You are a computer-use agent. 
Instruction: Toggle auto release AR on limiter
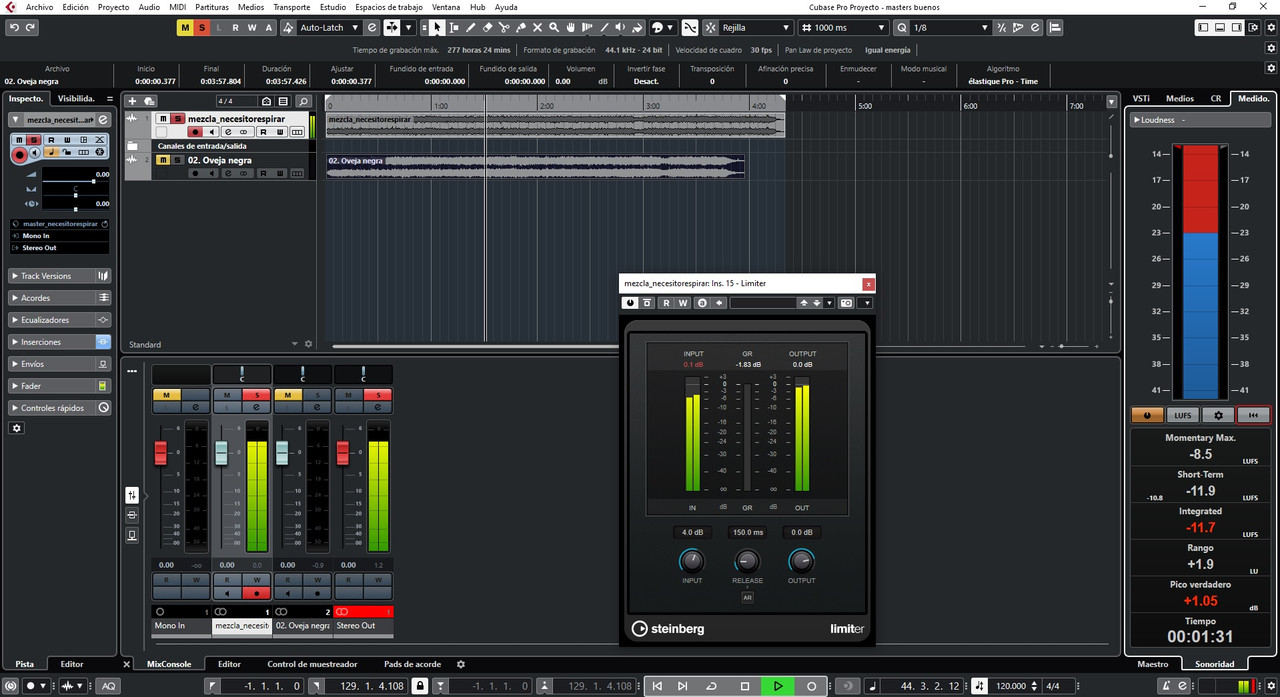tap(747, 597)
